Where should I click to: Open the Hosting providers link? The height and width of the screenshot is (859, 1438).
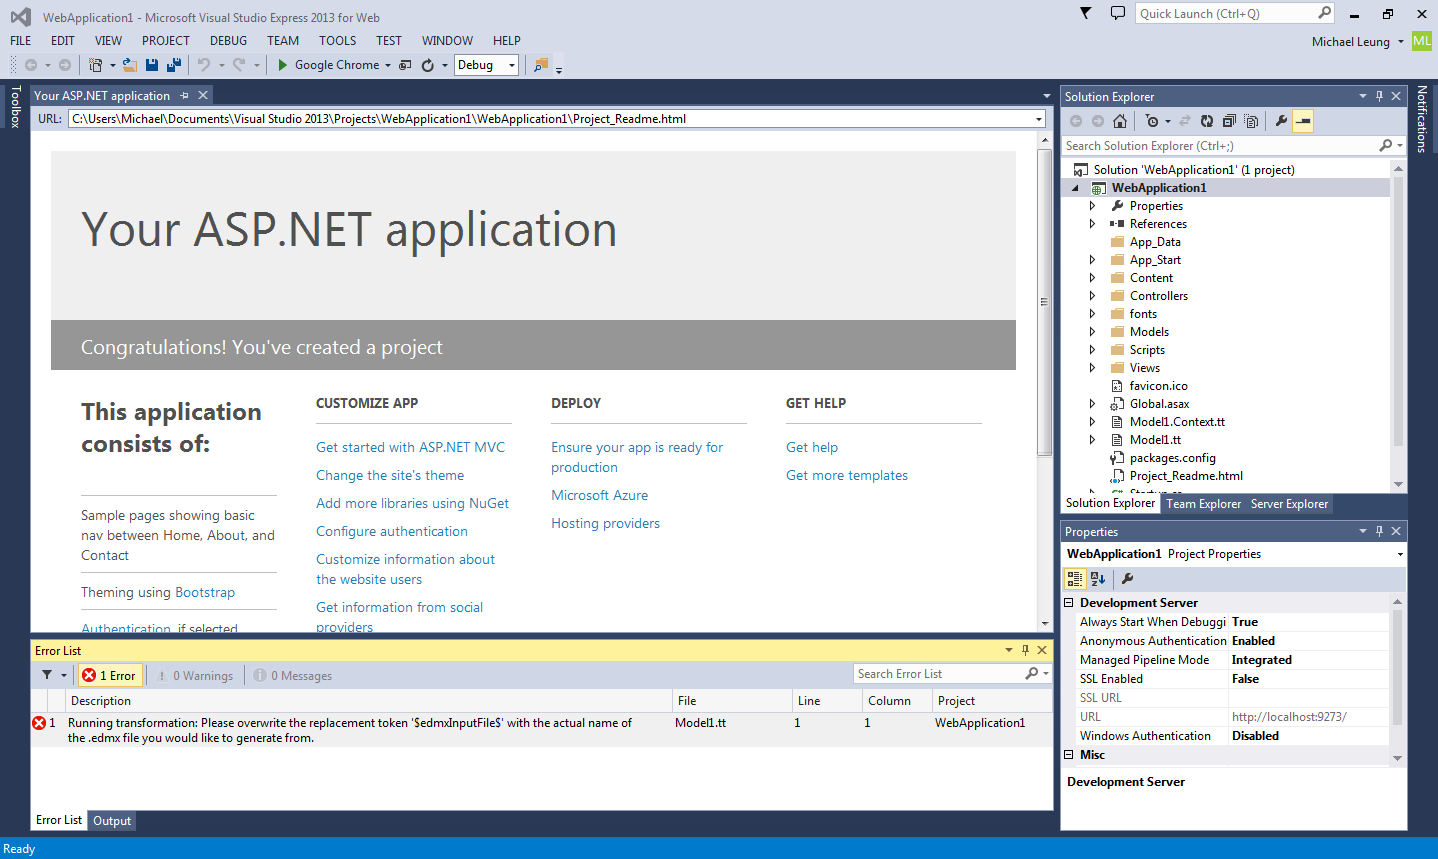tap(606, 523)
